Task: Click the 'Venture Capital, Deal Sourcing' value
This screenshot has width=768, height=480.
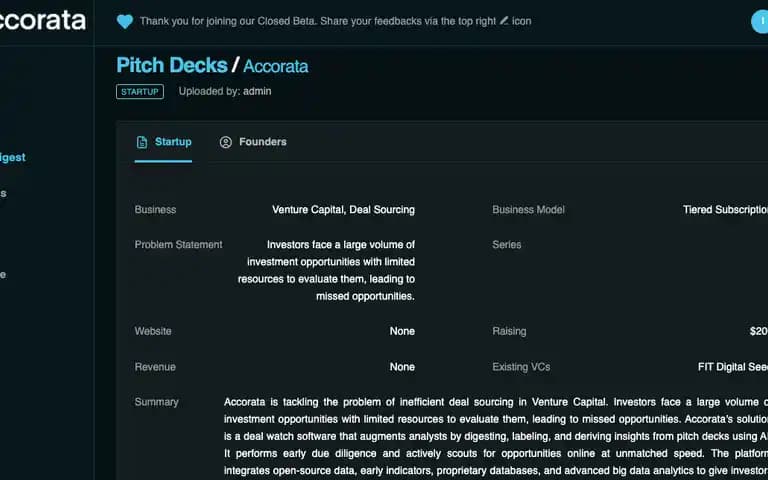Action: tap(343, 210)
